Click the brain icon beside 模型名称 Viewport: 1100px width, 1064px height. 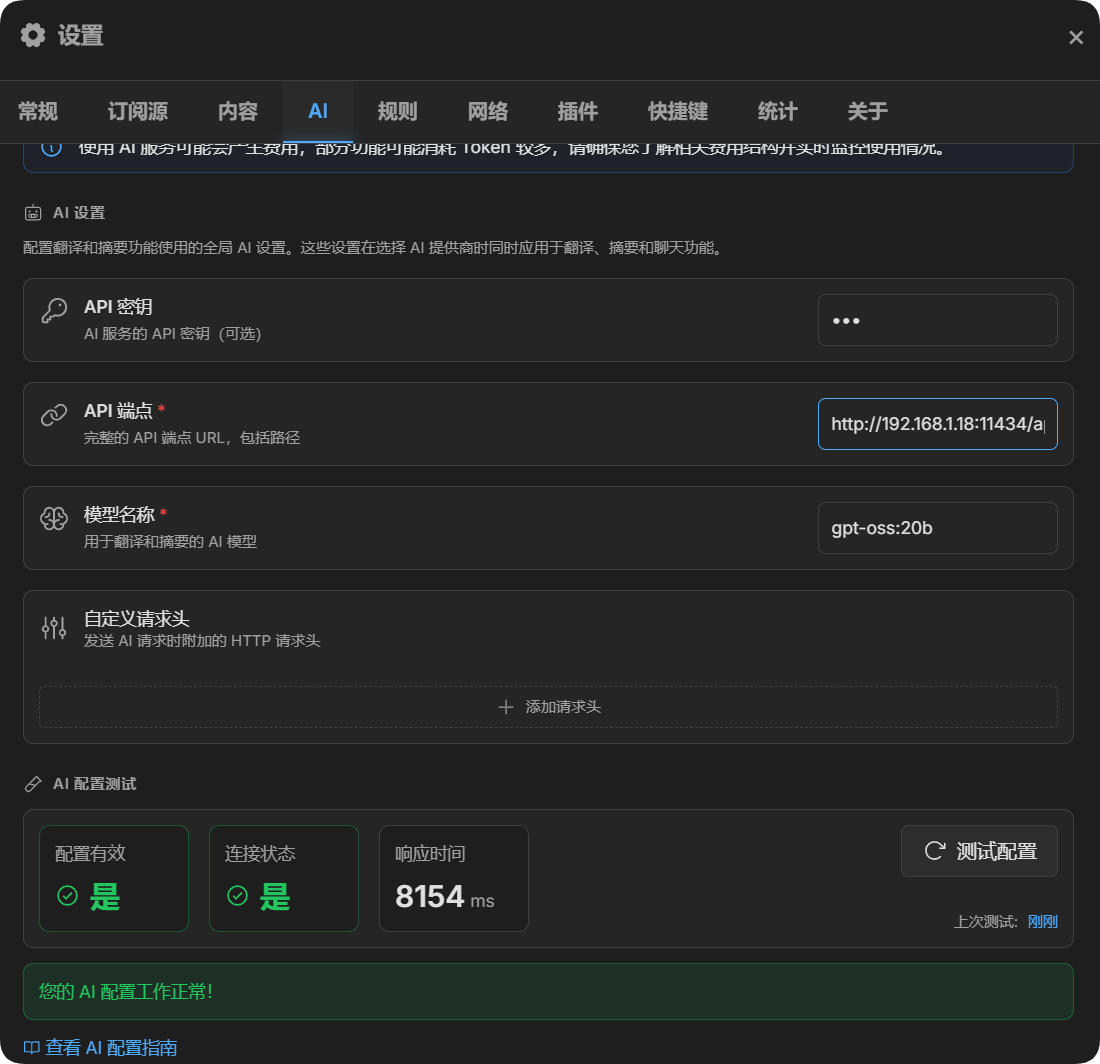click(53, 515)
